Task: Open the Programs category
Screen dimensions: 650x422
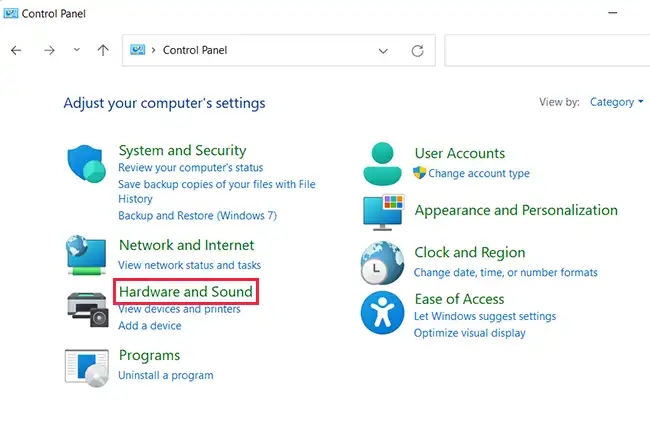Action: coord(149,356)
